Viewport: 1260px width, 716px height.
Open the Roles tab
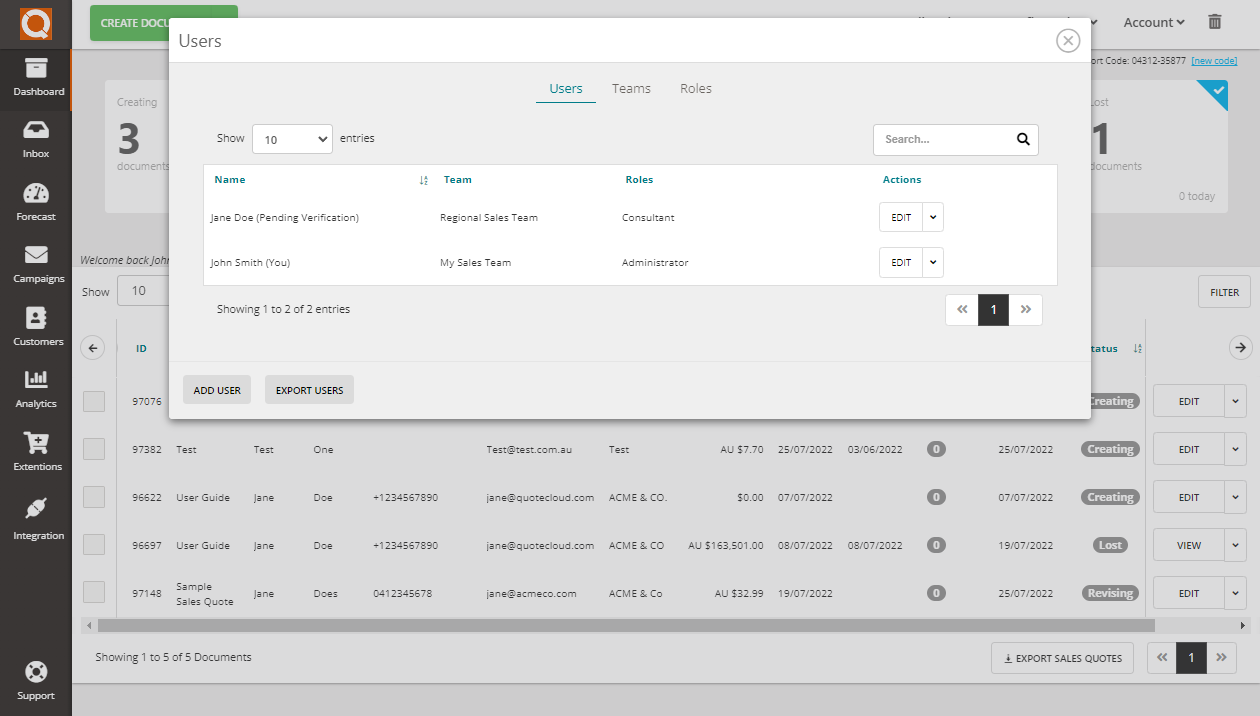[695, 88]
